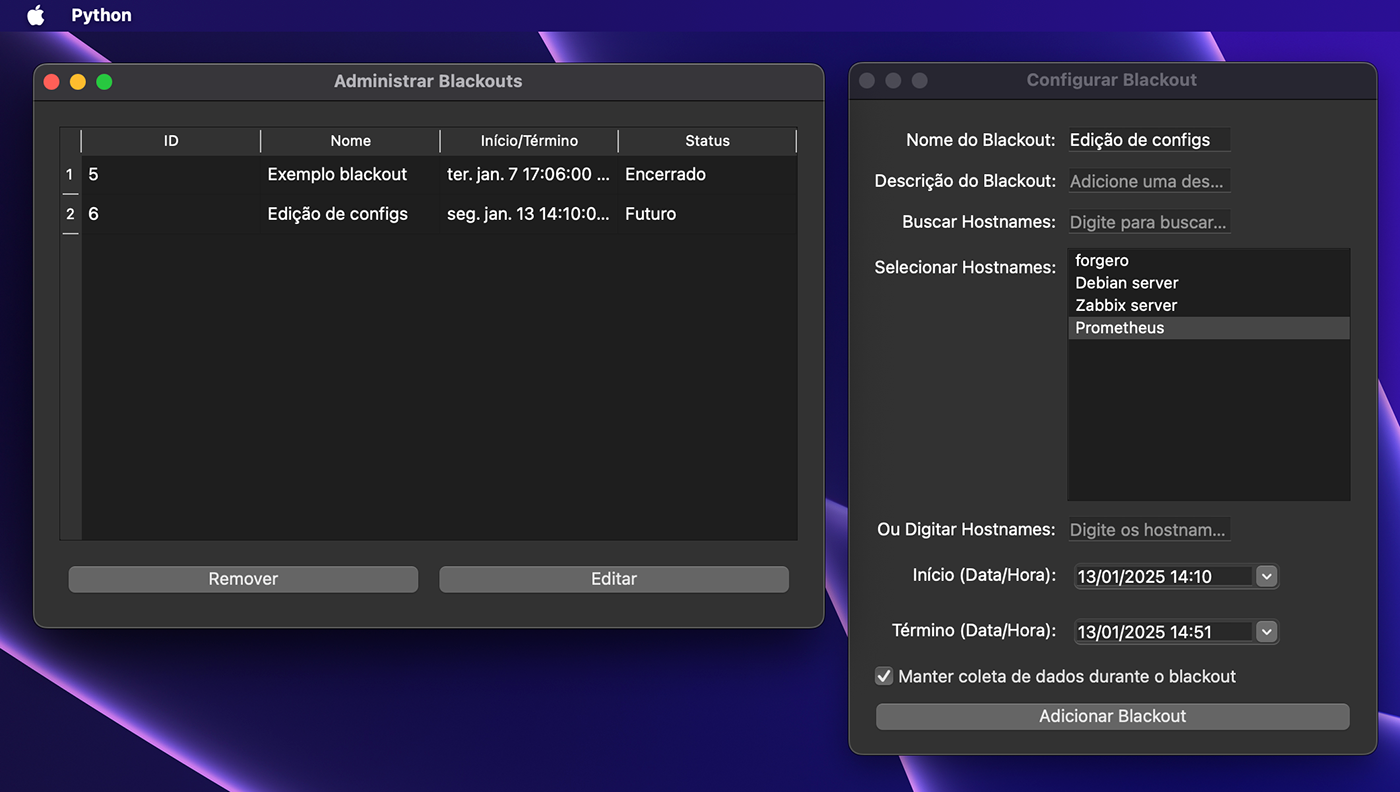Click the Nome column header
The width and height of the screenshot is (1400, 792).
point(350,141)
